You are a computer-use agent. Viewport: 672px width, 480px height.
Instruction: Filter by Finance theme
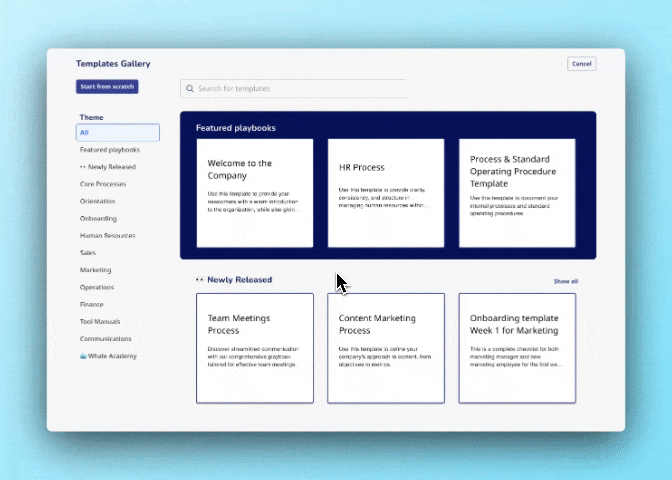pos(92,304)
